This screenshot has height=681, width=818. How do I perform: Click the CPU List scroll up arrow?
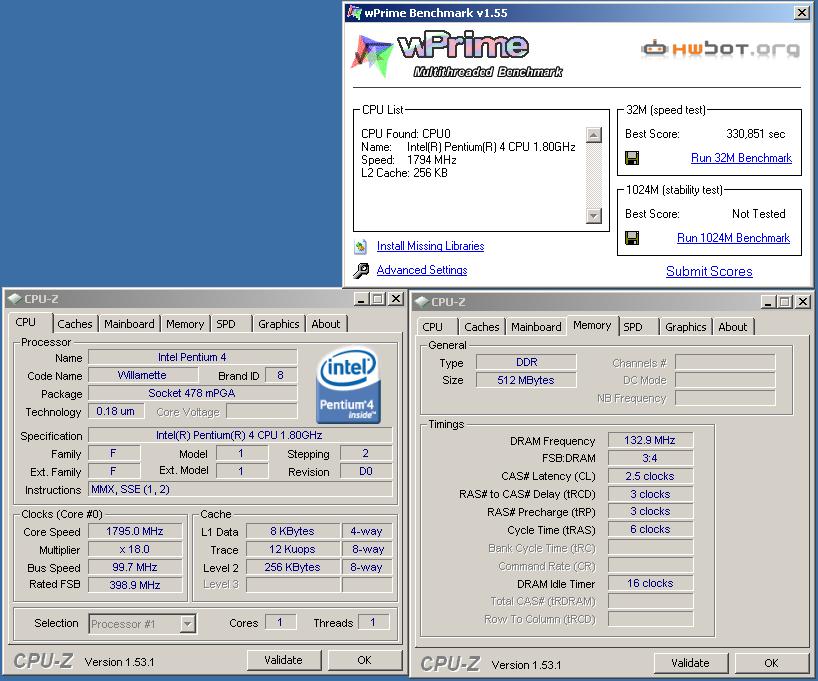(x=594, y=135)
